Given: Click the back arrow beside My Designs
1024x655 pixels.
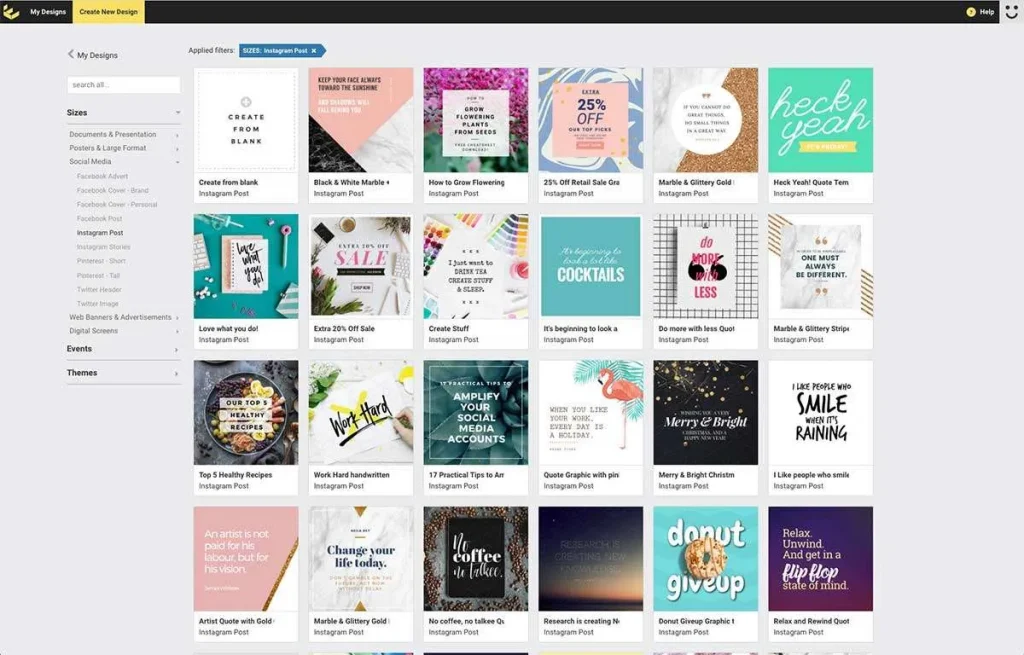Looking at the screenshot, I should (71, 55).
